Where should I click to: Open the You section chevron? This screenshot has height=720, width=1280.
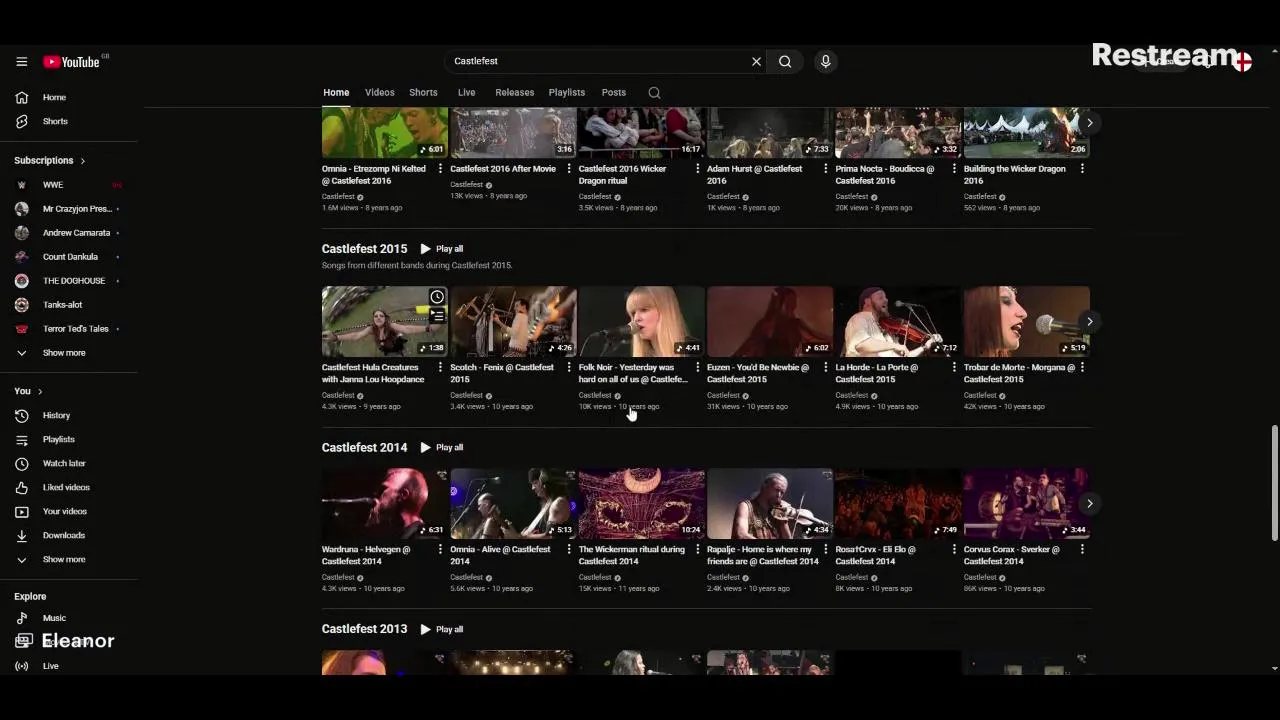40,391
